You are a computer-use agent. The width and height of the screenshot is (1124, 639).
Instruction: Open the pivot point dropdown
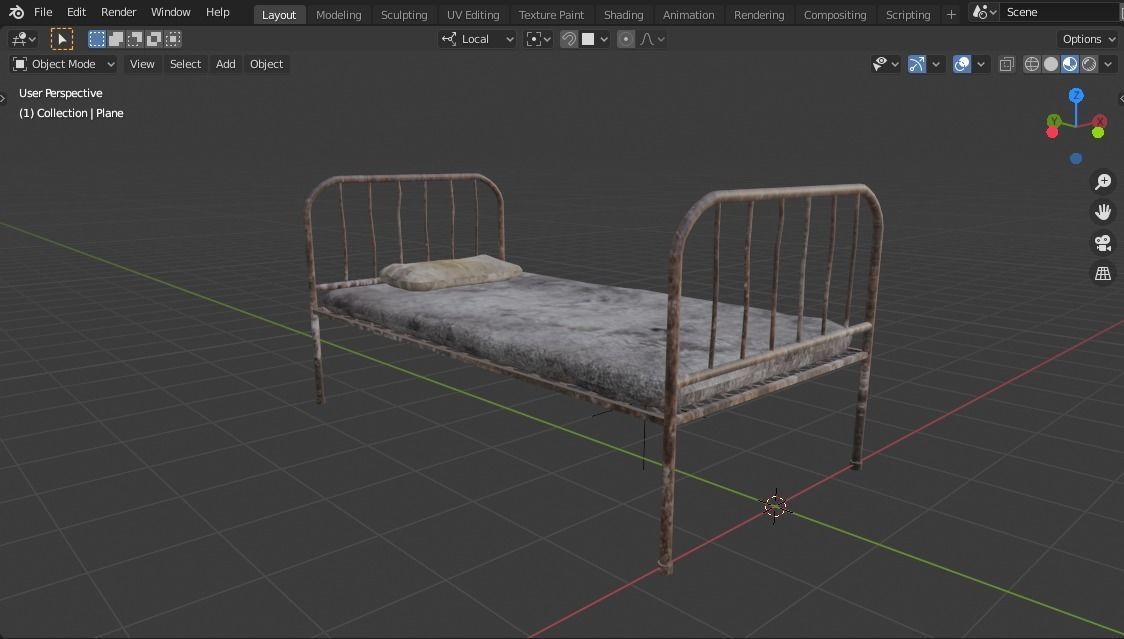(x=538, y=39)
